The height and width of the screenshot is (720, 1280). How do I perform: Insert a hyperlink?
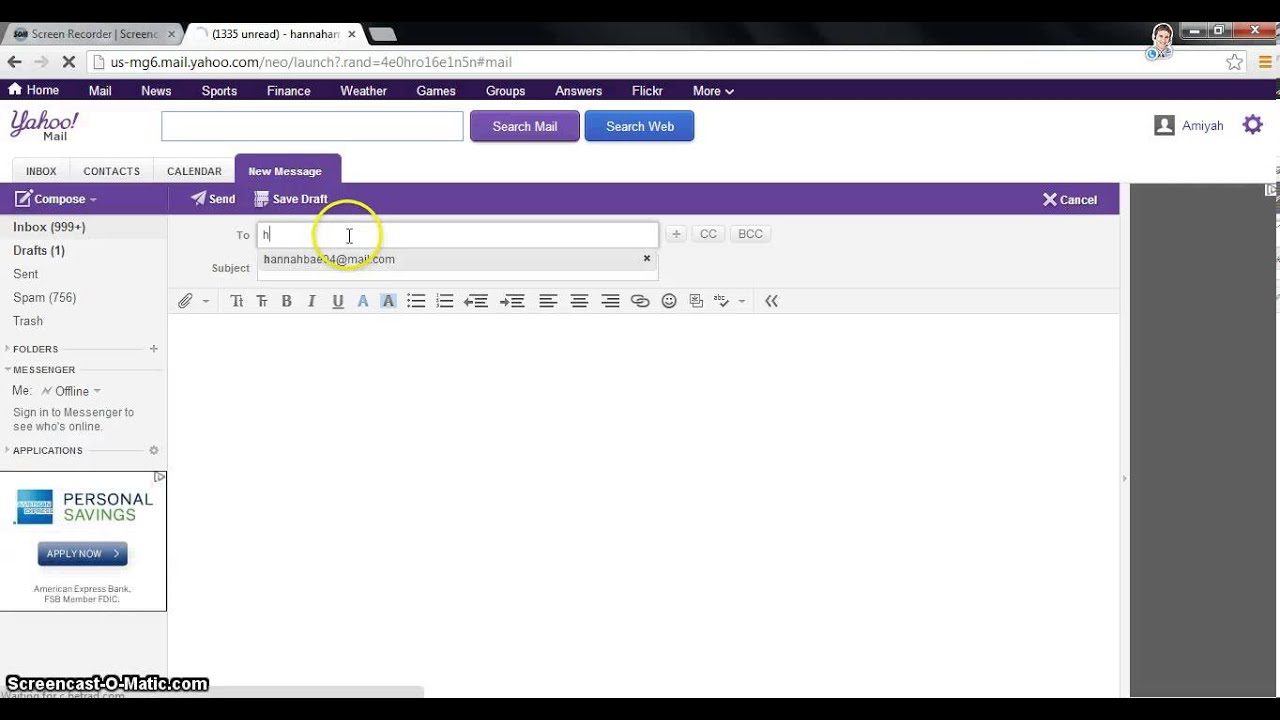pyautogui.click(x=640, y=301)
